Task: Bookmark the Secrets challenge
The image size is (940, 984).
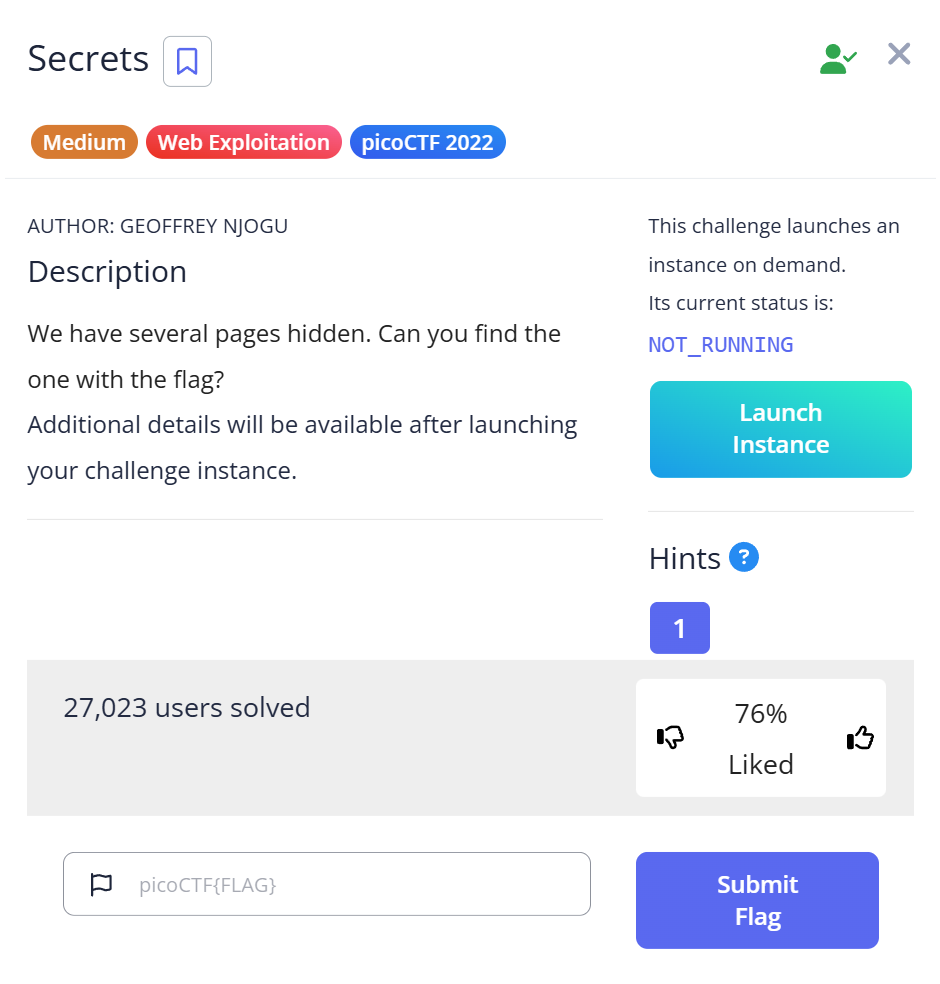Action: tap(187, 61)
